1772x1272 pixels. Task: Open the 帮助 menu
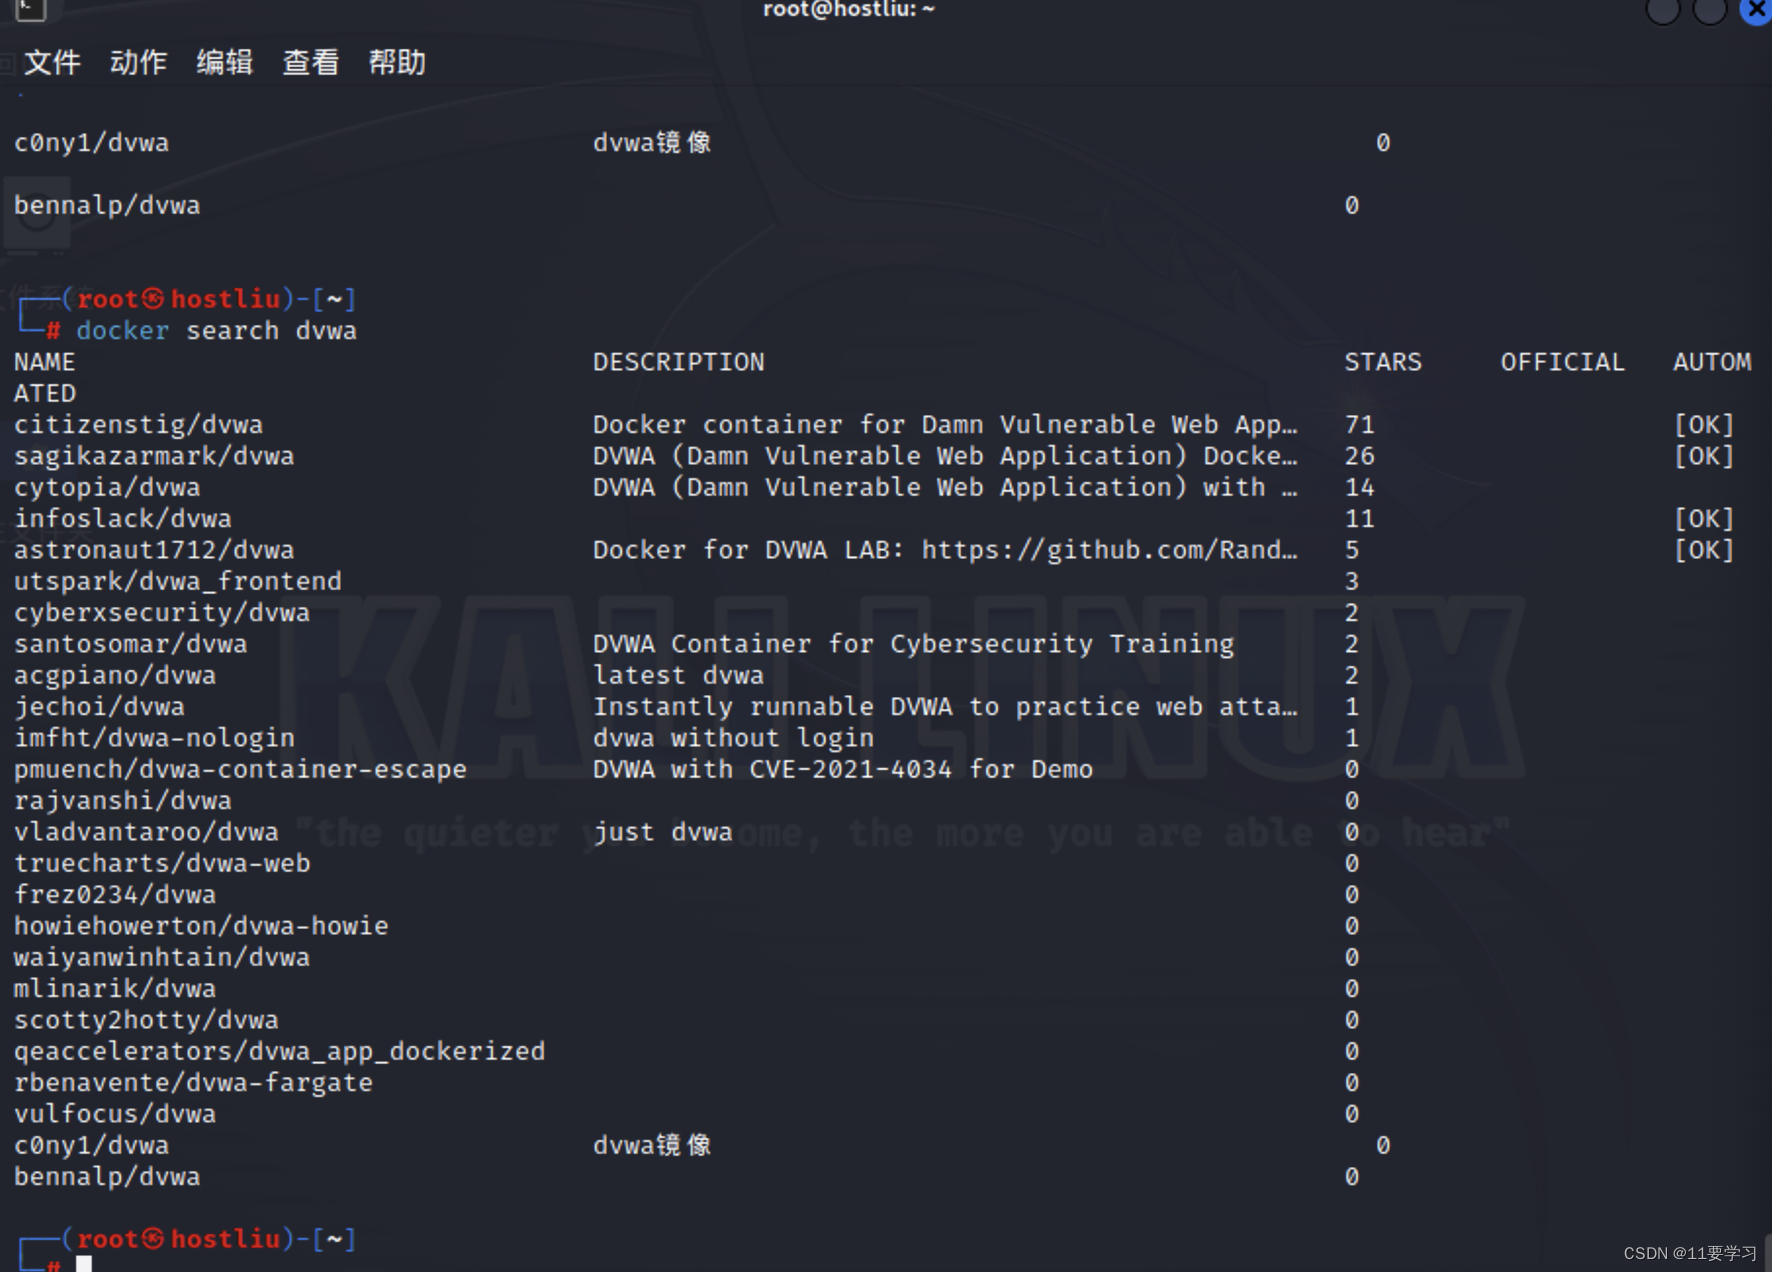[x=397, y=62]
